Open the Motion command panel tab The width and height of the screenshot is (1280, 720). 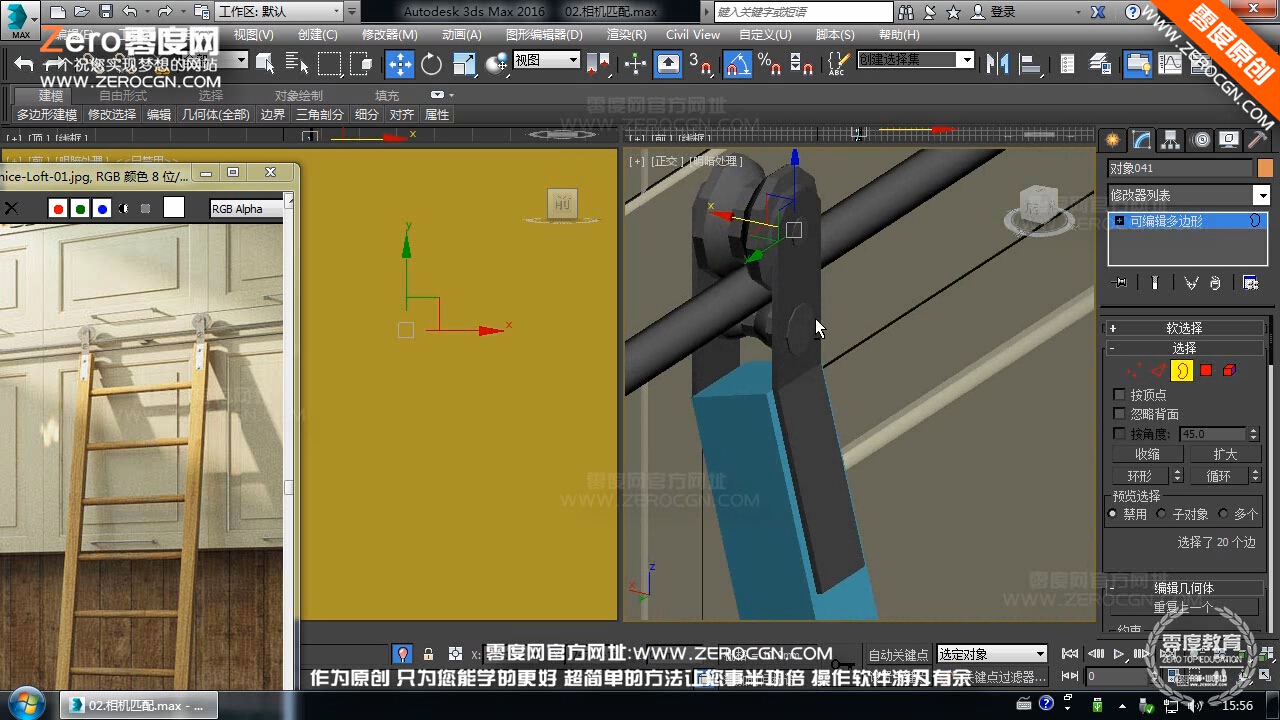point(1201,140)
